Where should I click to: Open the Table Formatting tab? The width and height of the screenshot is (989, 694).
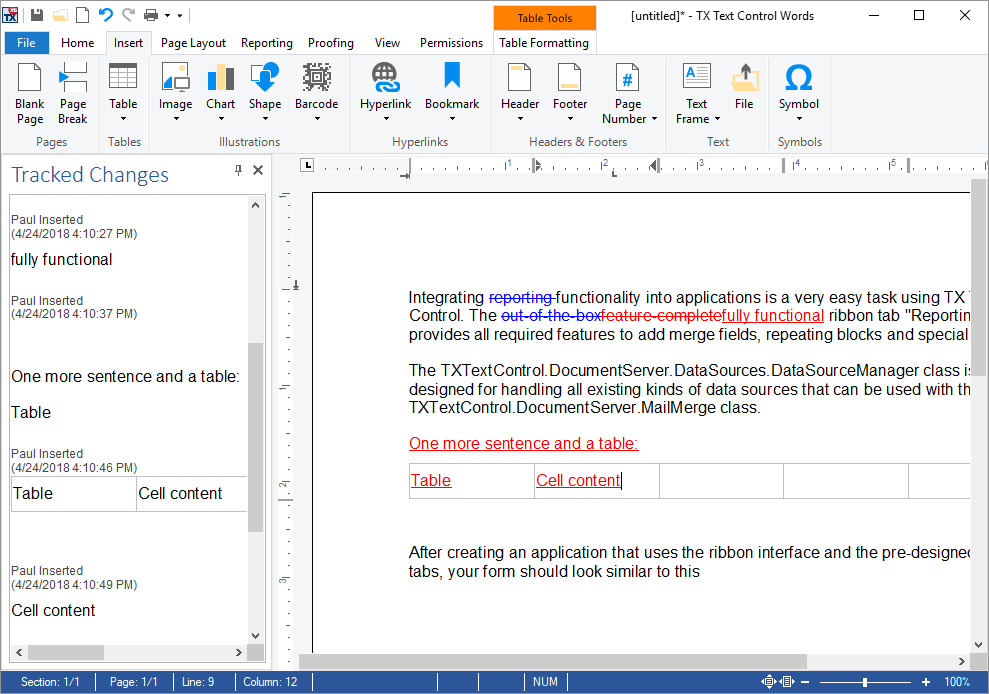coord(544,43)
